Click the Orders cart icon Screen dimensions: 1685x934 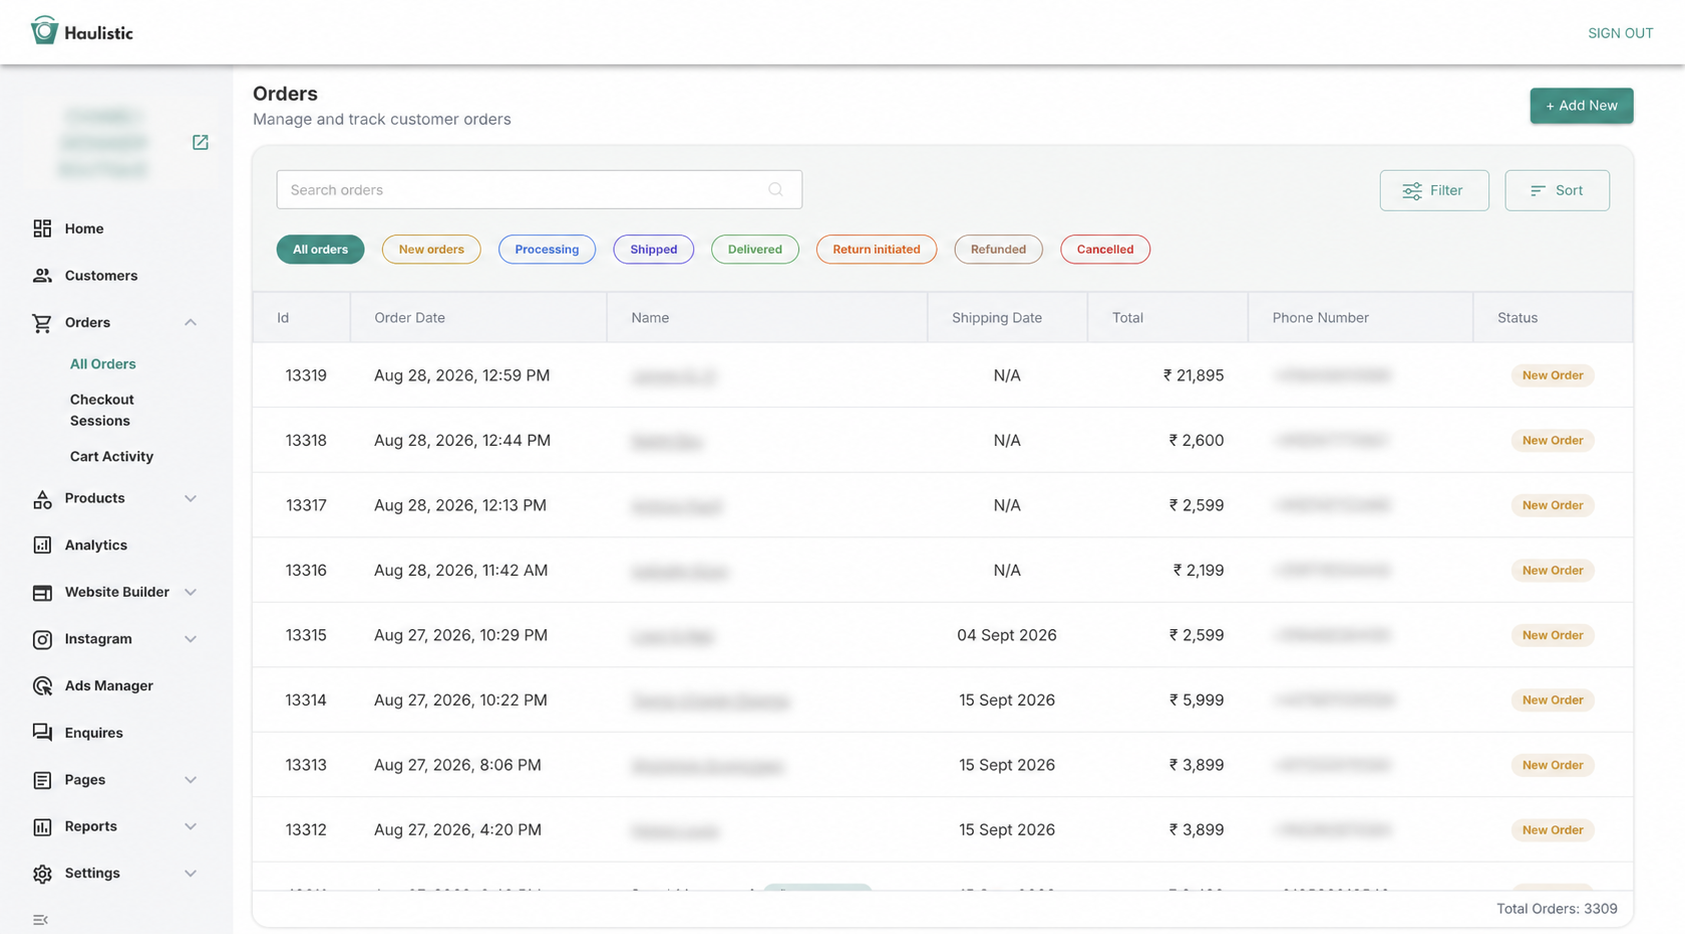click(x=42, y=323)
